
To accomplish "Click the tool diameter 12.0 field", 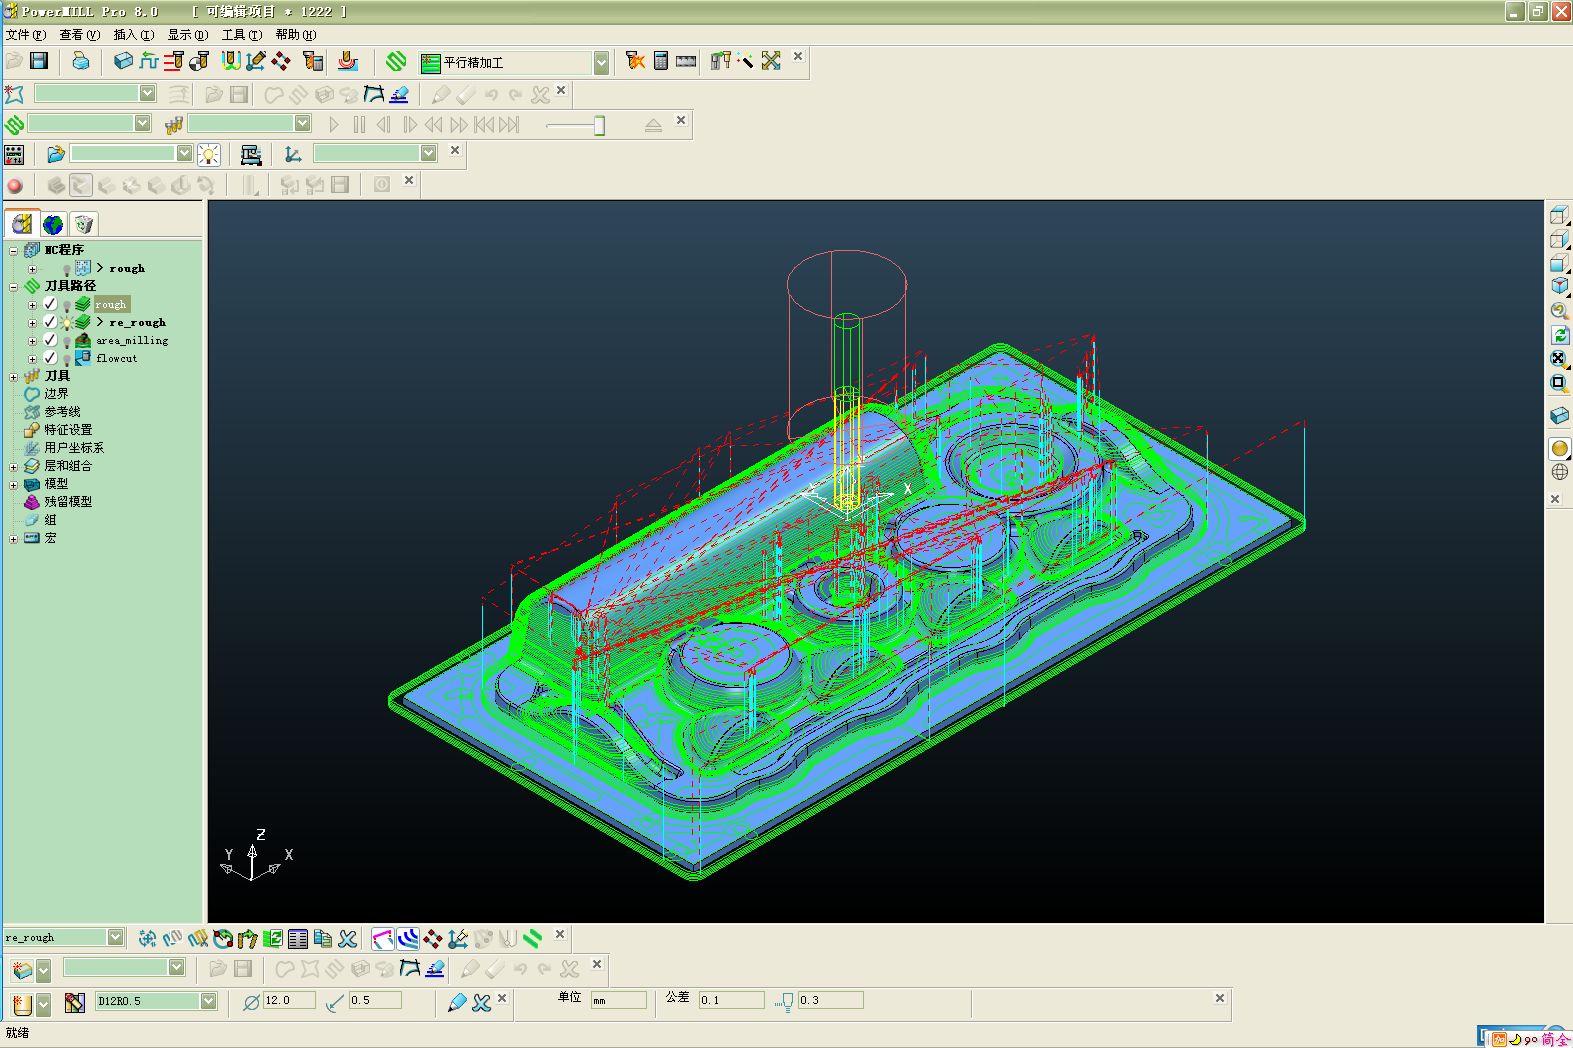I will [288, 1000].
